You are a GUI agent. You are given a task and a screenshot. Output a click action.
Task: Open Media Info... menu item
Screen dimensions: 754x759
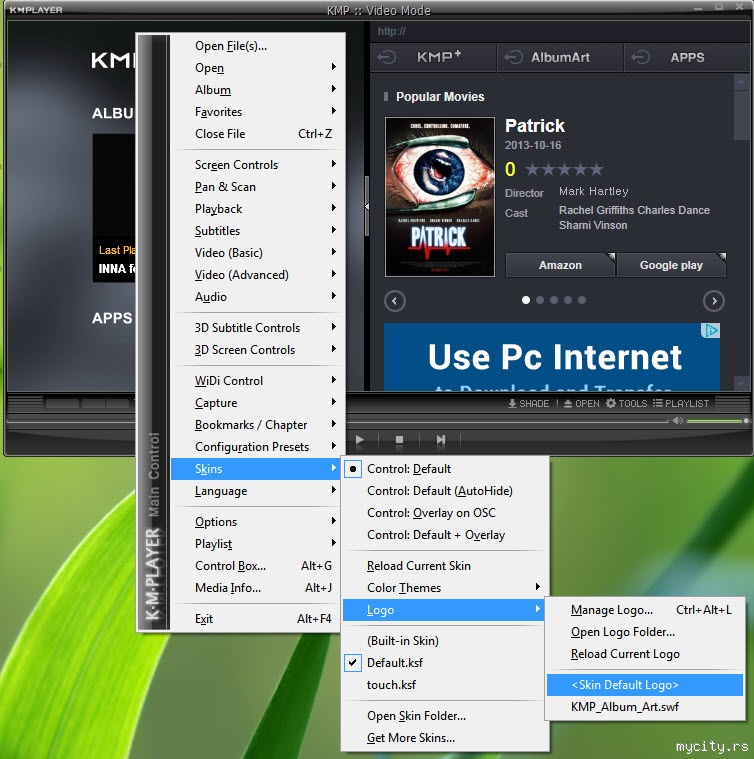(x=258, y=588)
